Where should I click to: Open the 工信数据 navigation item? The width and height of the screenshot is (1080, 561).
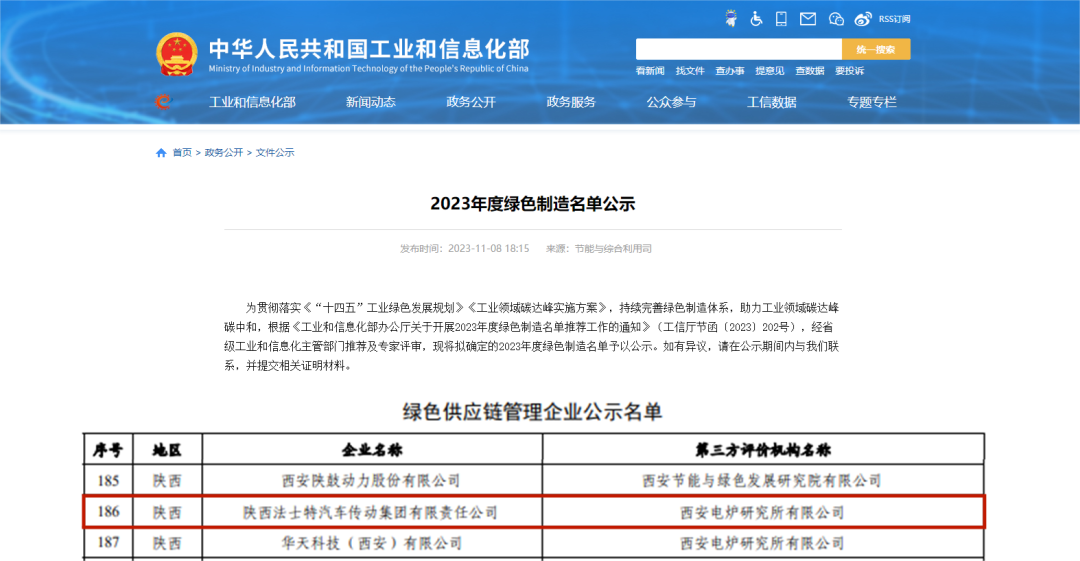click(x=771, y=102)
